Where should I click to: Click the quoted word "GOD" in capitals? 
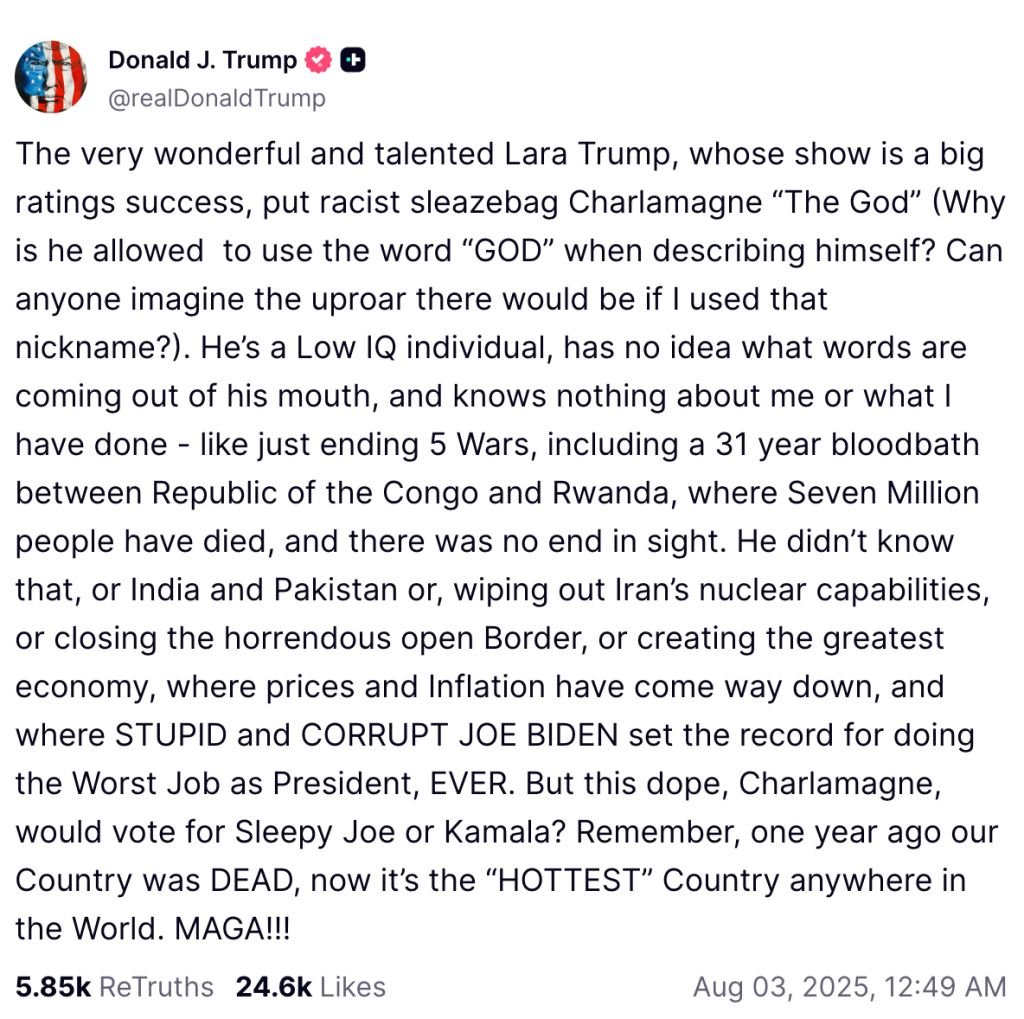tap(508, 251)
